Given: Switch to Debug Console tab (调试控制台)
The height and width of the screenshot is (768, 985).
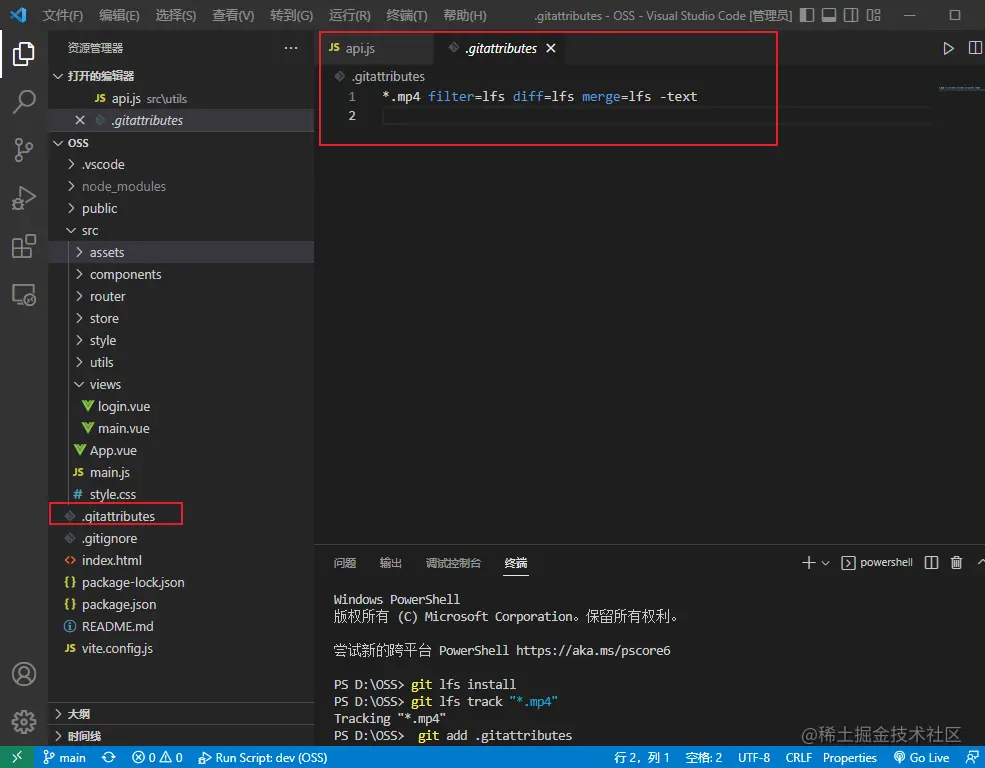Looking at the screenshot, I should (x=453, y=563).
